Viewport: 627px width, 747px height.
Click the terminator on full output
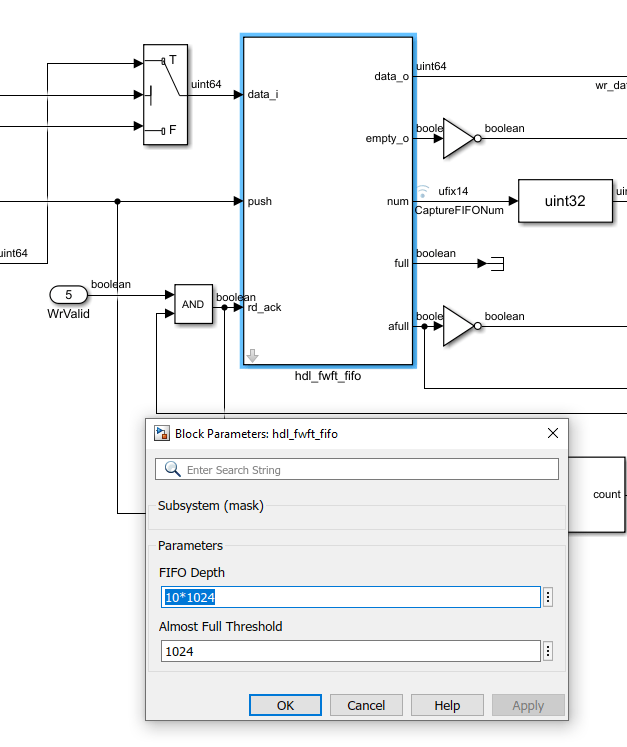[x=497, y=263]
